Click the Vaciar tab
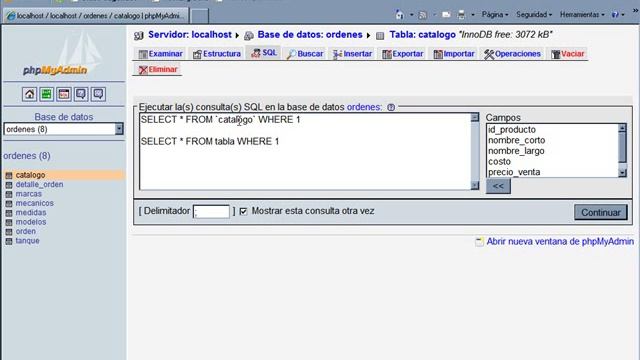This screenshot has width=640, height=360. tap(568, 54)
